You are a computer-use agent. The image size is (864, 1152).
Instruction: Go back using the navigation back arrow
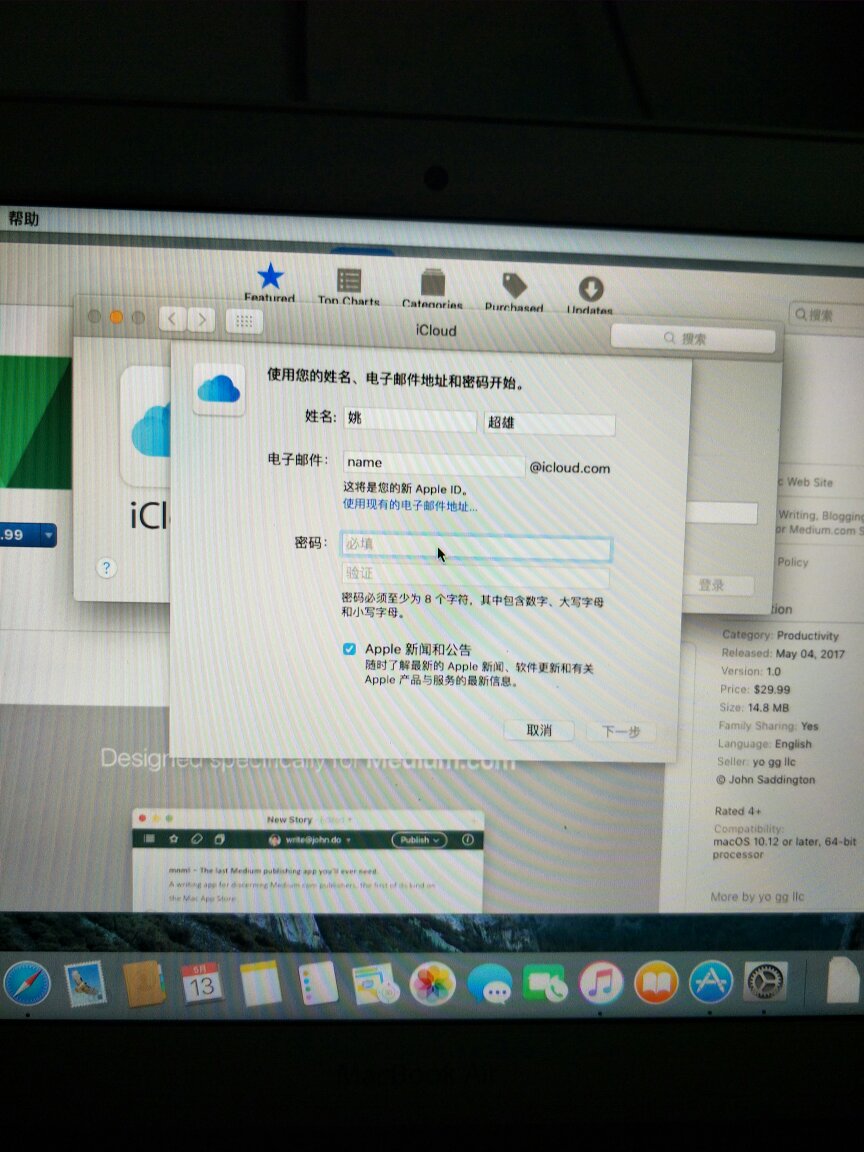click(171, 318)
